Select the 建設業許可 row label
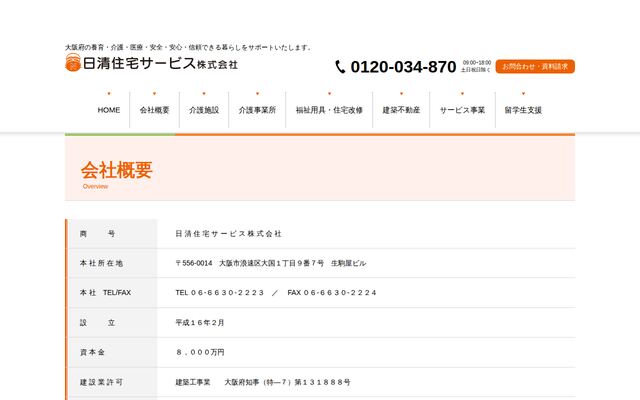Image resolution: width=640 pixels, height=400 pixels. (x=101, y=382)
